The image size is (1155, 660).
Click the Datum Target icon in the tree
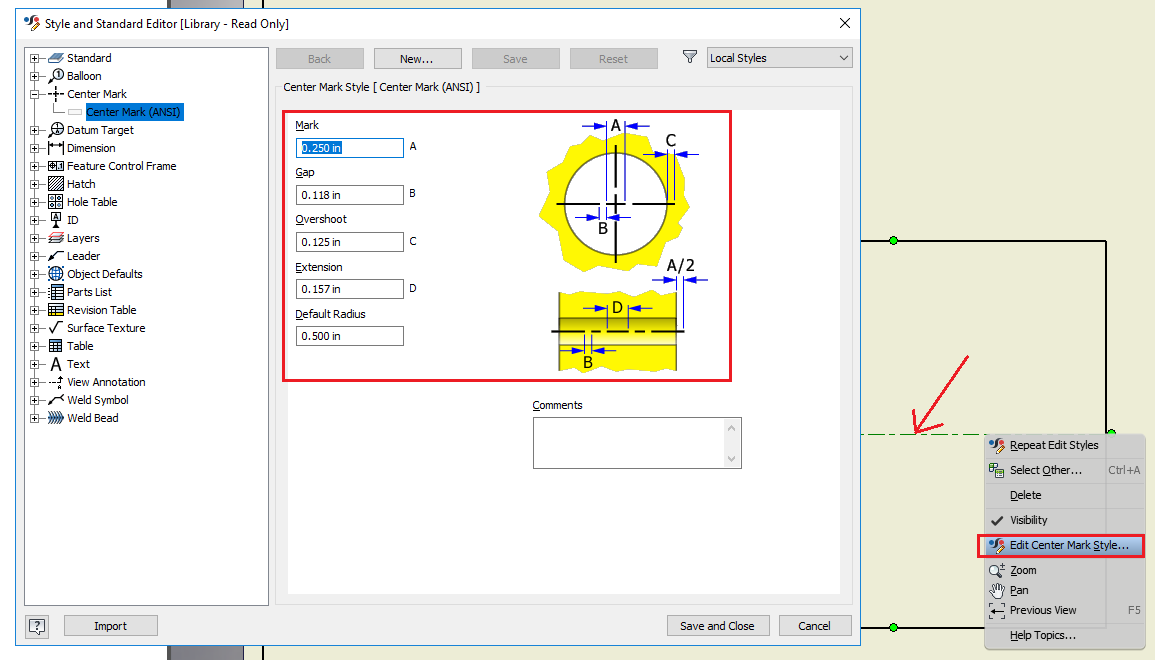click(54, 129)
